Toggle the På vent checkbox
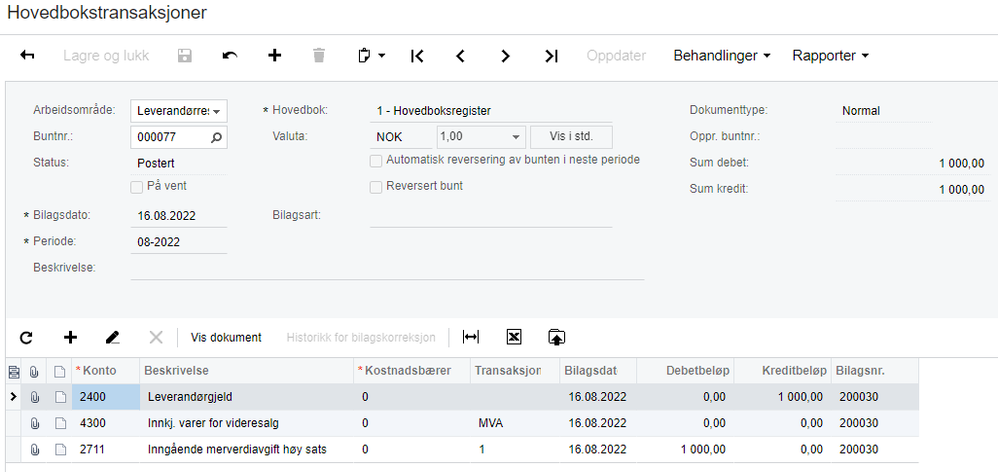The width and height of the screenshot is (998, 472). pos(136,187)
